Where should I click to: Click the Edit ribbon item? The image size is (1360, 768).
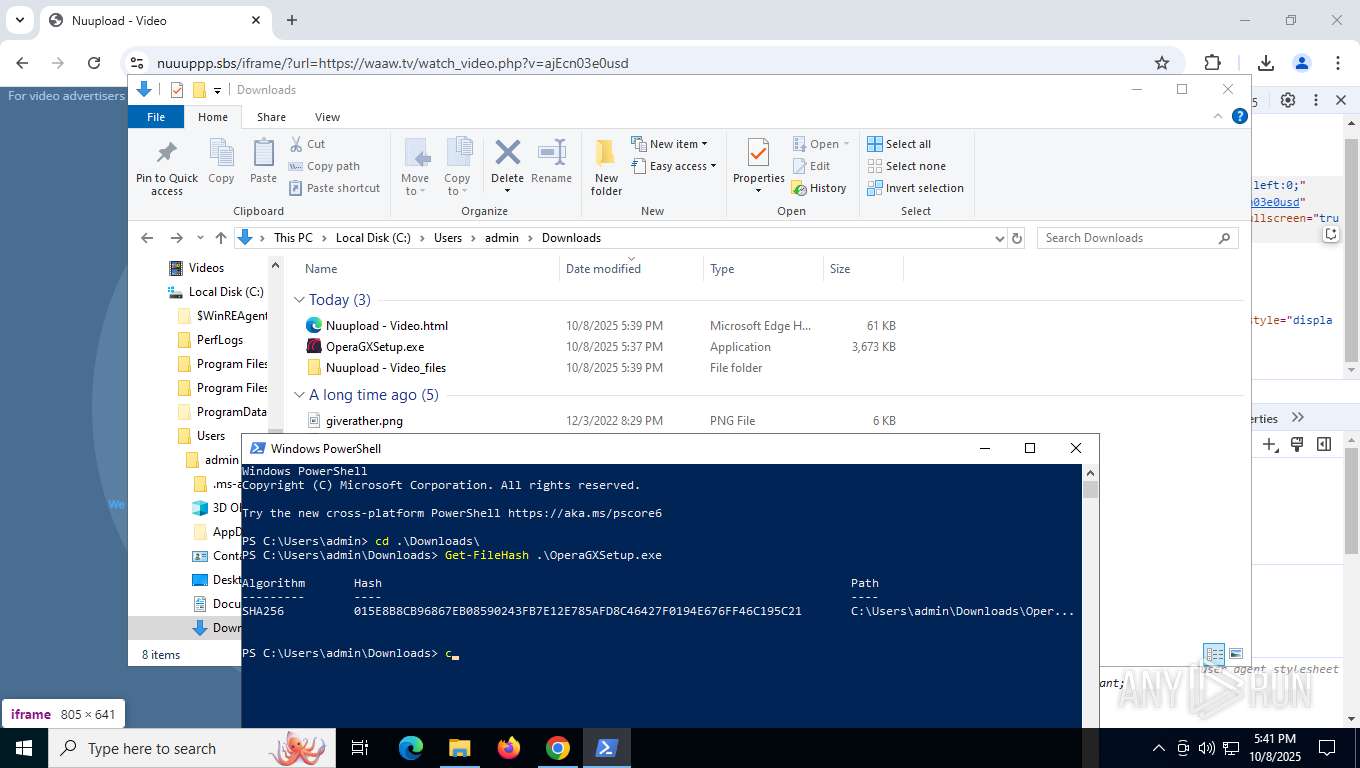point(812,166)
